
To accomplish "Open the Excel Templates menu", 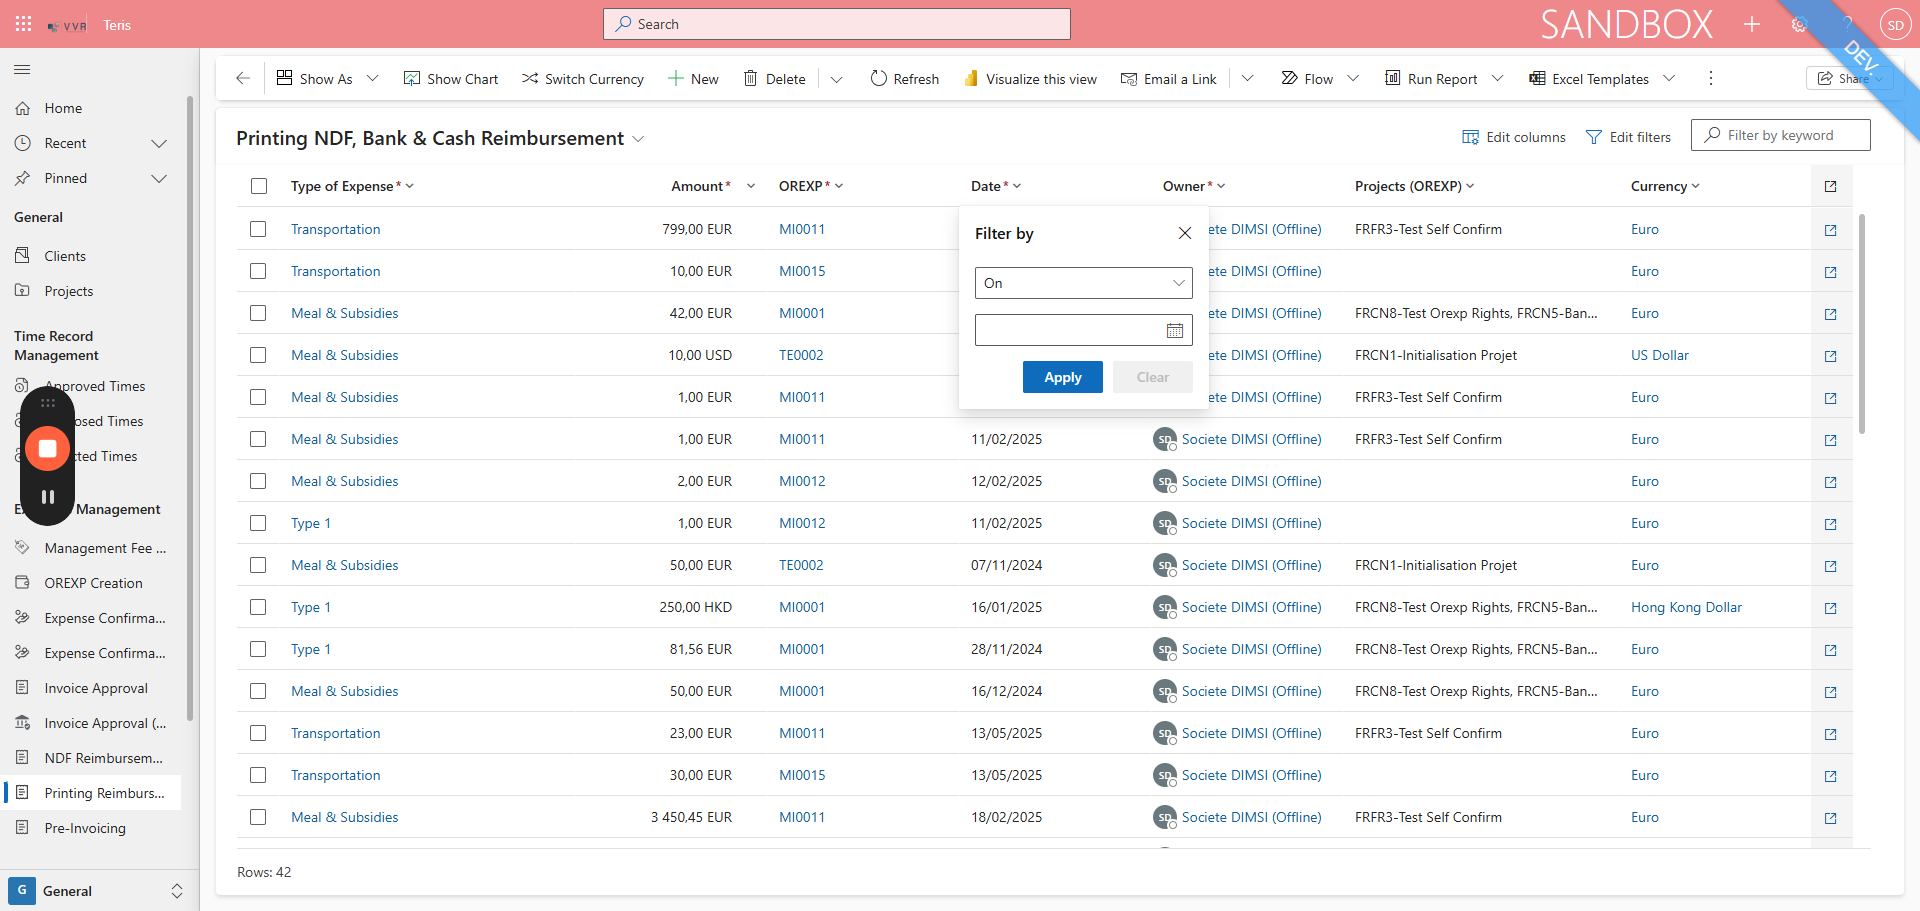I will pyautogui.click(x=1602, y=78).
